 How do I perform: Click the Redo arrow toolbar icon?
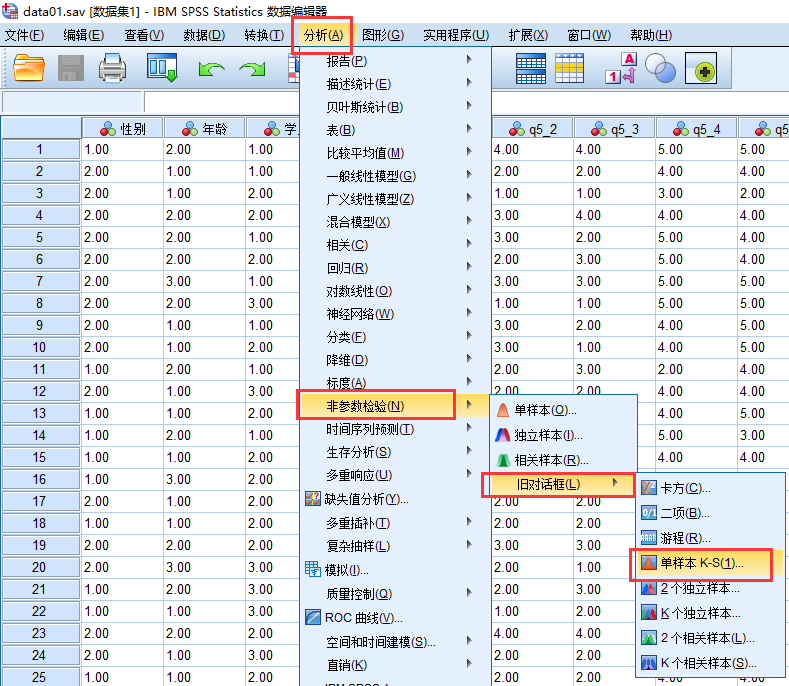click(x=252, y=69)
